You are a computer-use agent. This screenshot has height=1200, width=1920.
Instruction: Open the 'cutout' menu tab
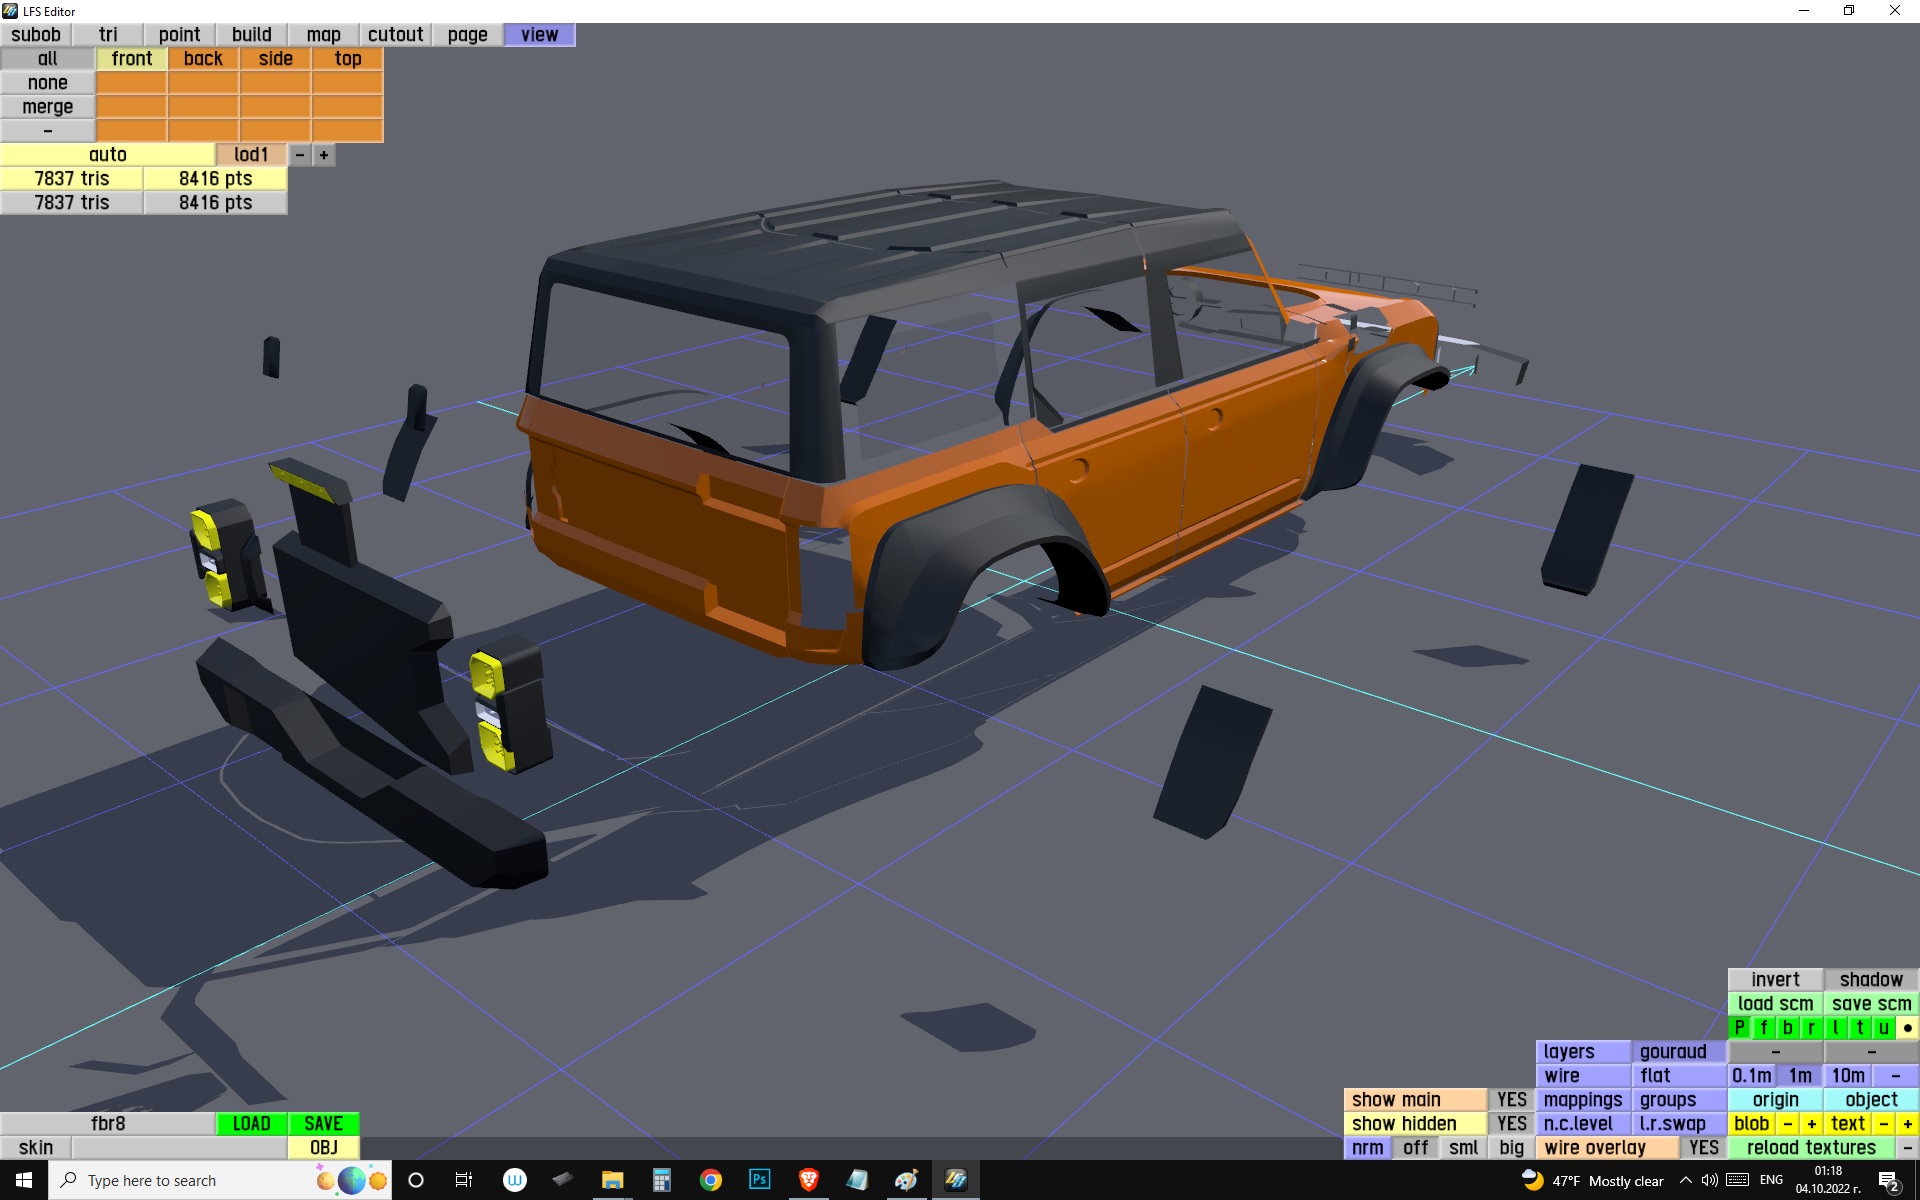395,35
